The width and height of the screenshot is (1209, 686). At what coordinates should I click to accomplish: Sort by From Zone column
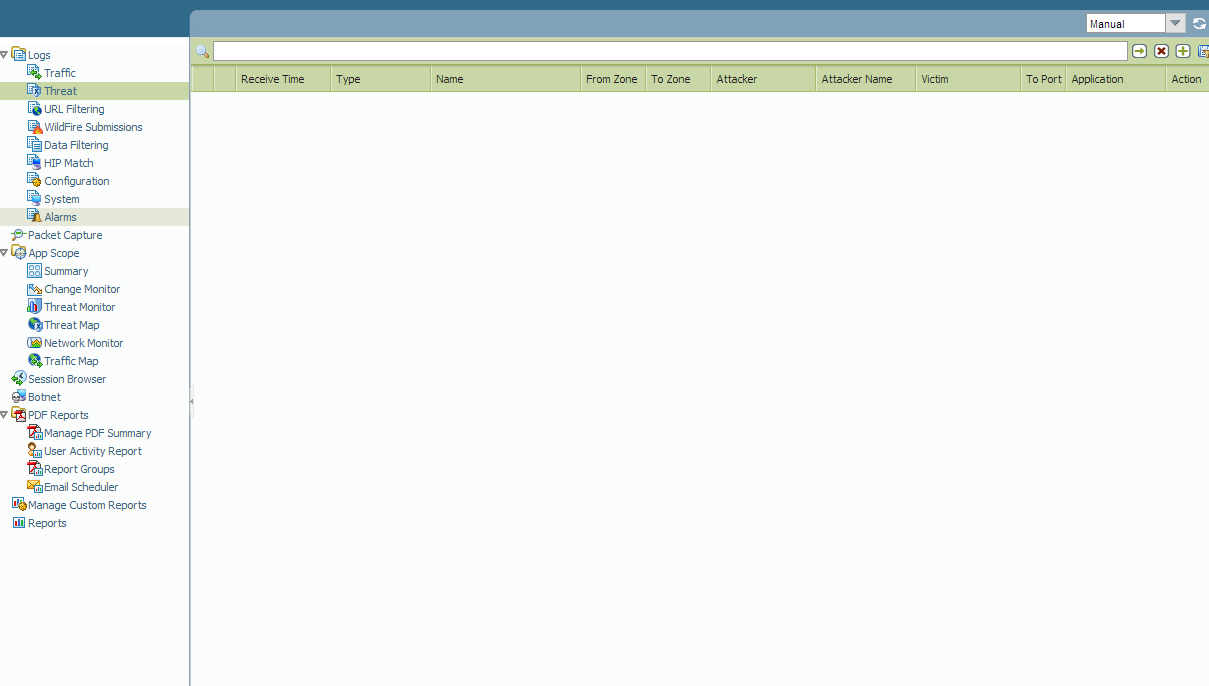tap(613, 79)
